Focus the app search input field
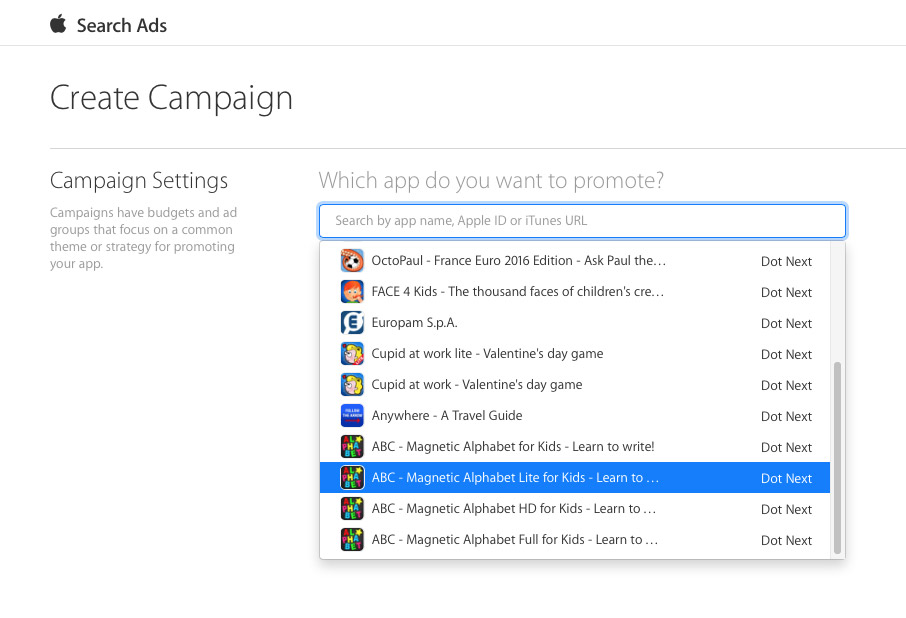 click(582, 221)
